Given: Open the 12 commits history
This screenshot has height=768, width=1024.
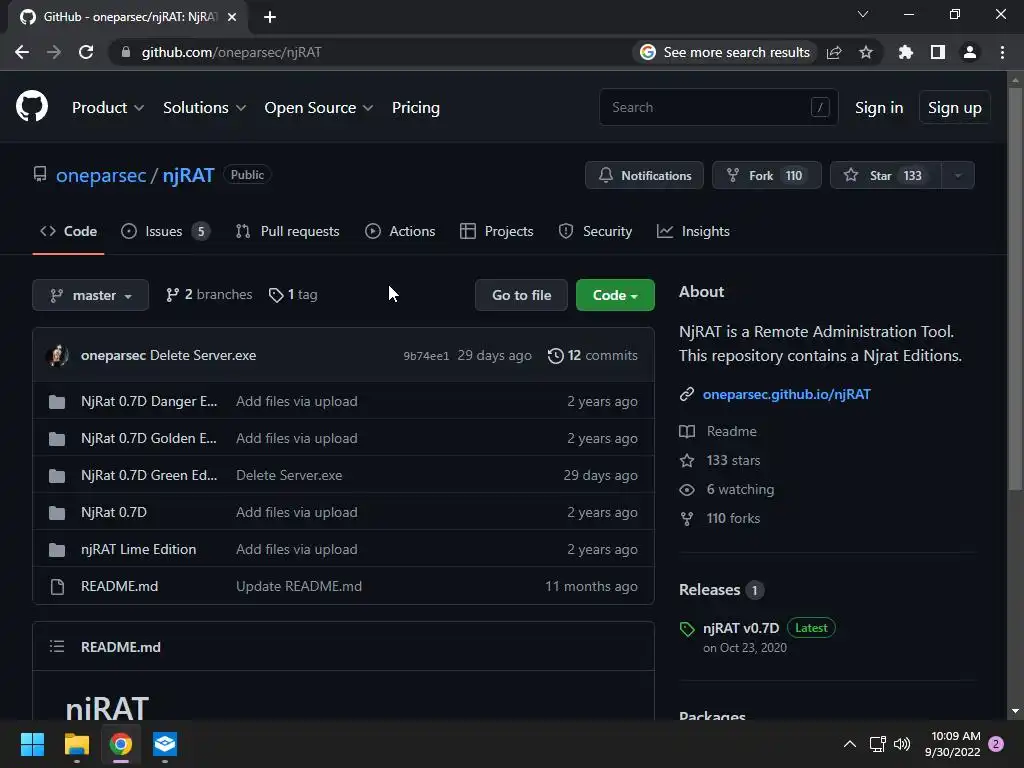Looking at the screenshot, I should click(593, 355).
